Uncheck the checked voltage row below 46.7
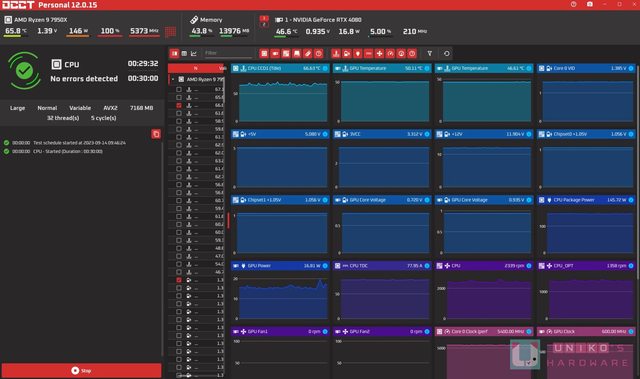The width and height of the screenshot is (640, 379). click(179, 280)
